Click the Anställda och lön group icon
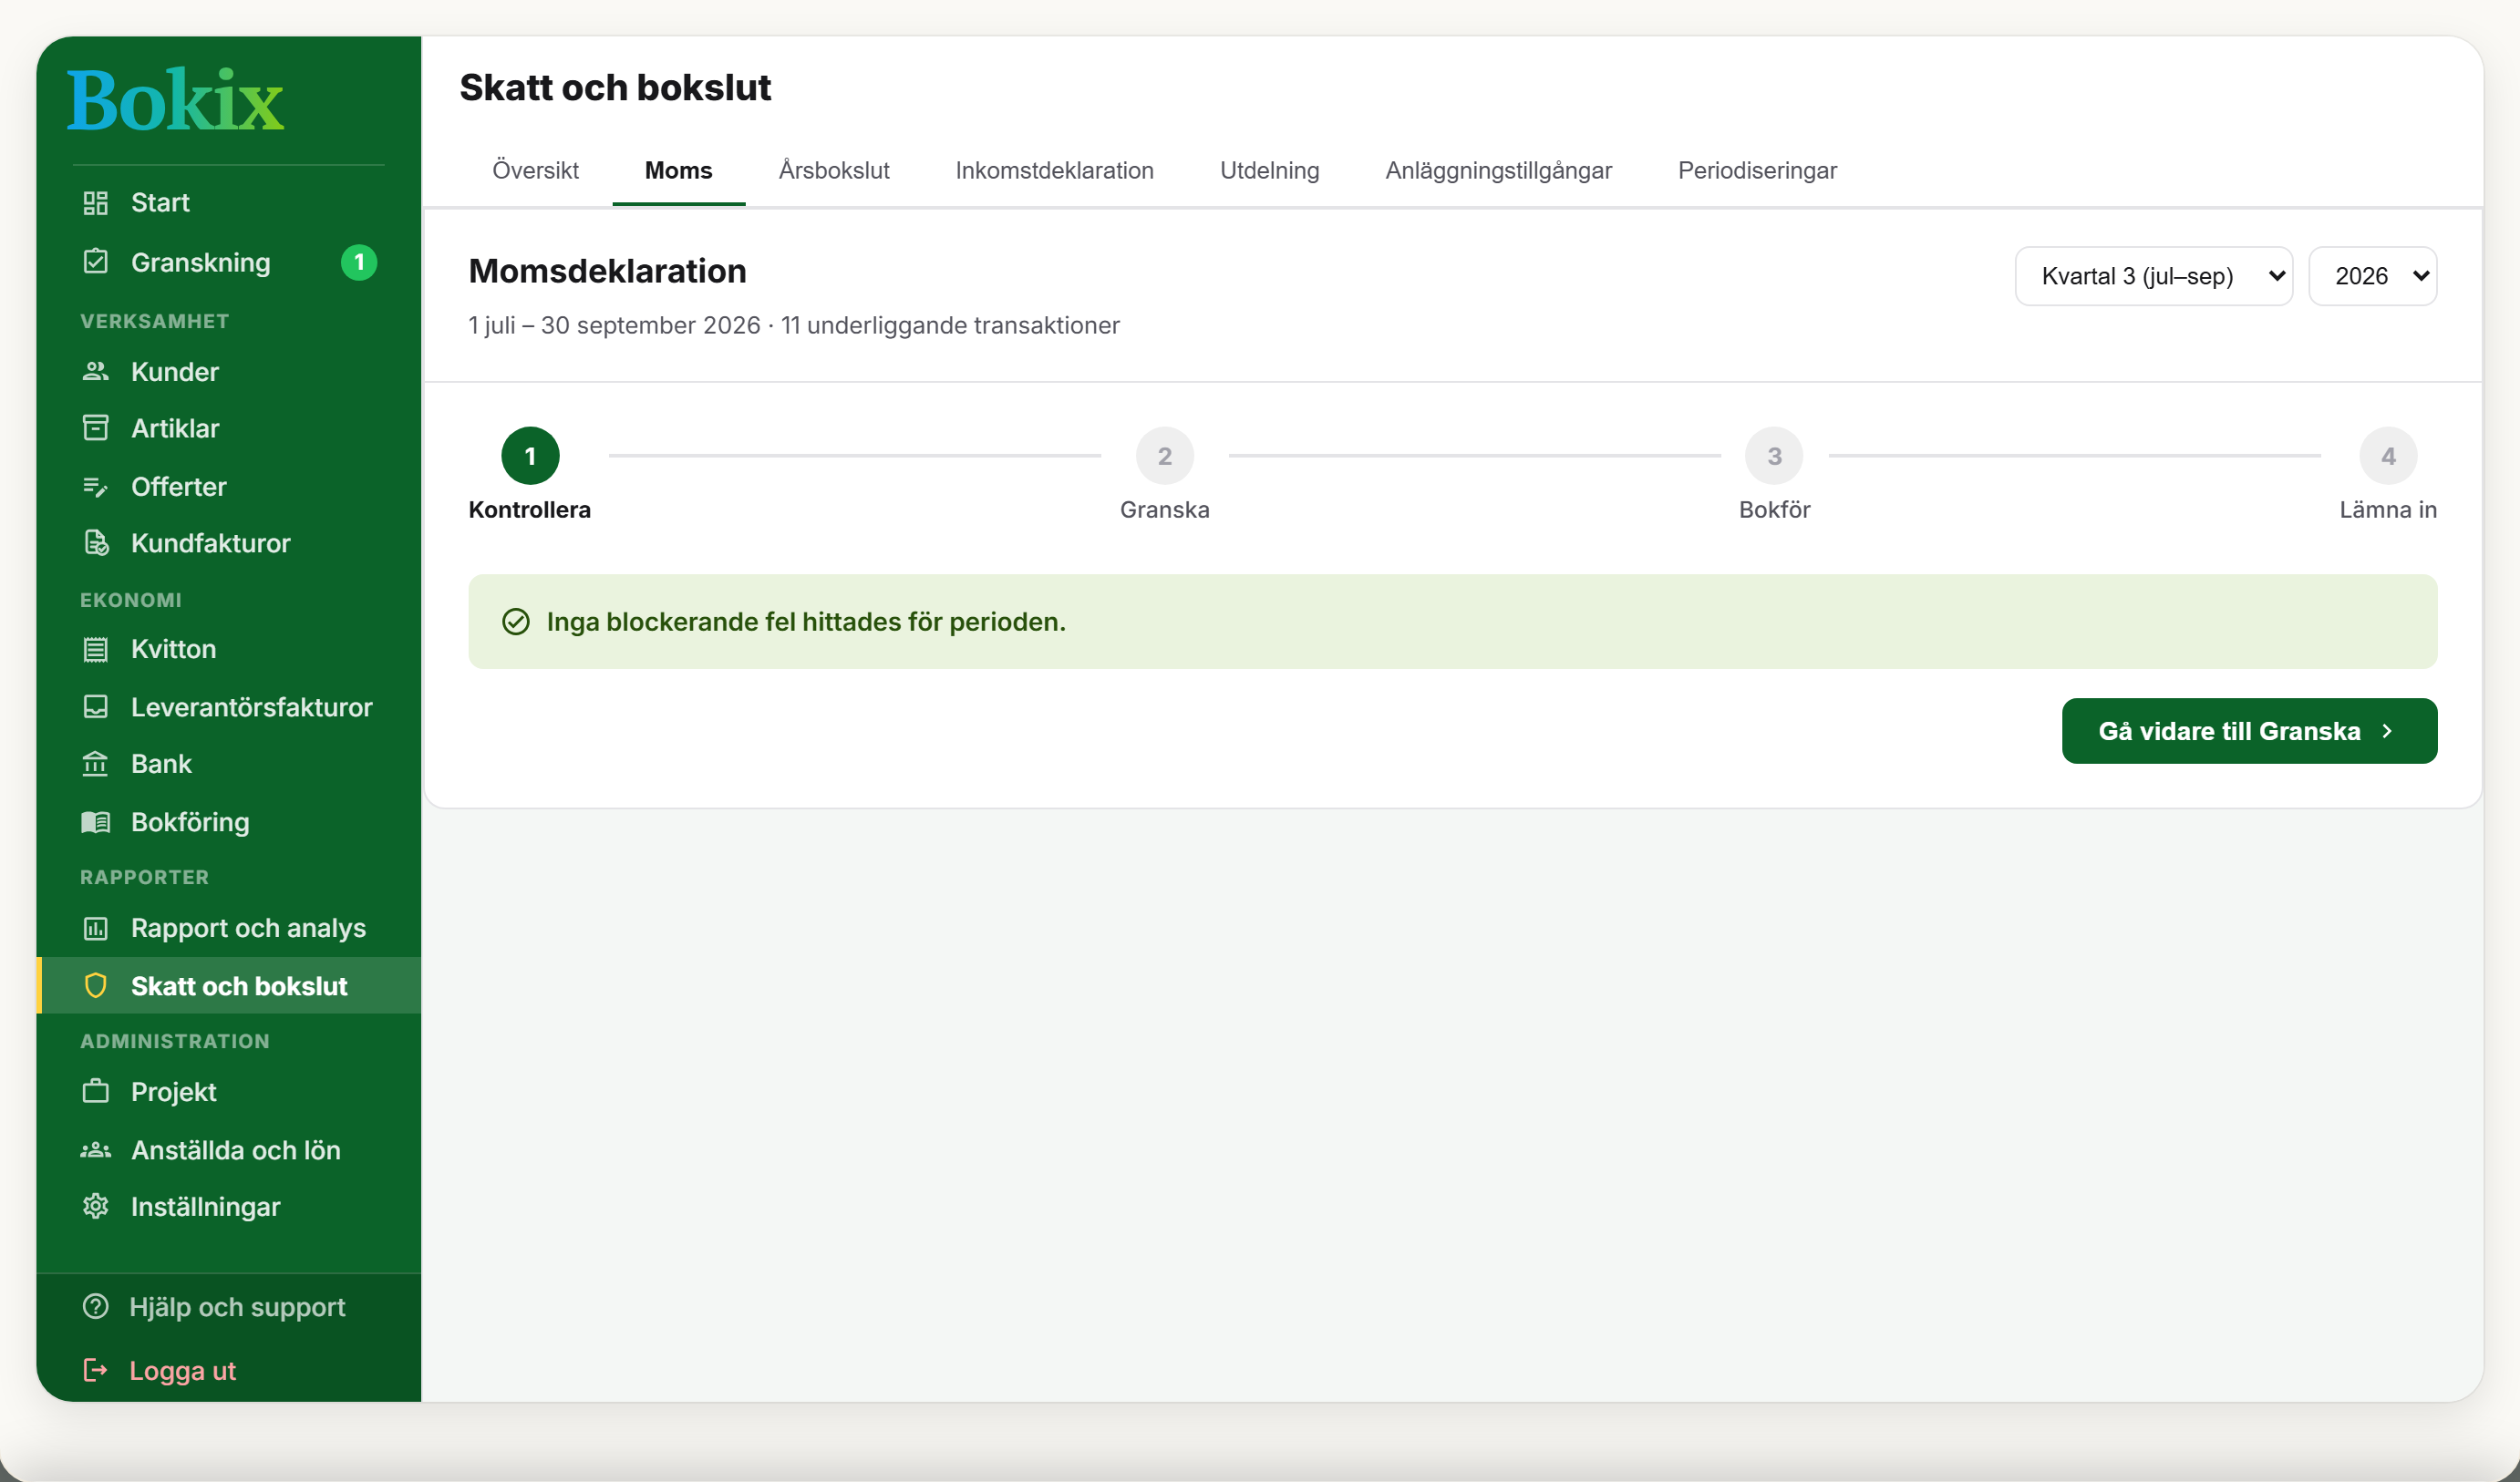2520x1482 pixels. pyautogui.click(x=95, y=1150)
